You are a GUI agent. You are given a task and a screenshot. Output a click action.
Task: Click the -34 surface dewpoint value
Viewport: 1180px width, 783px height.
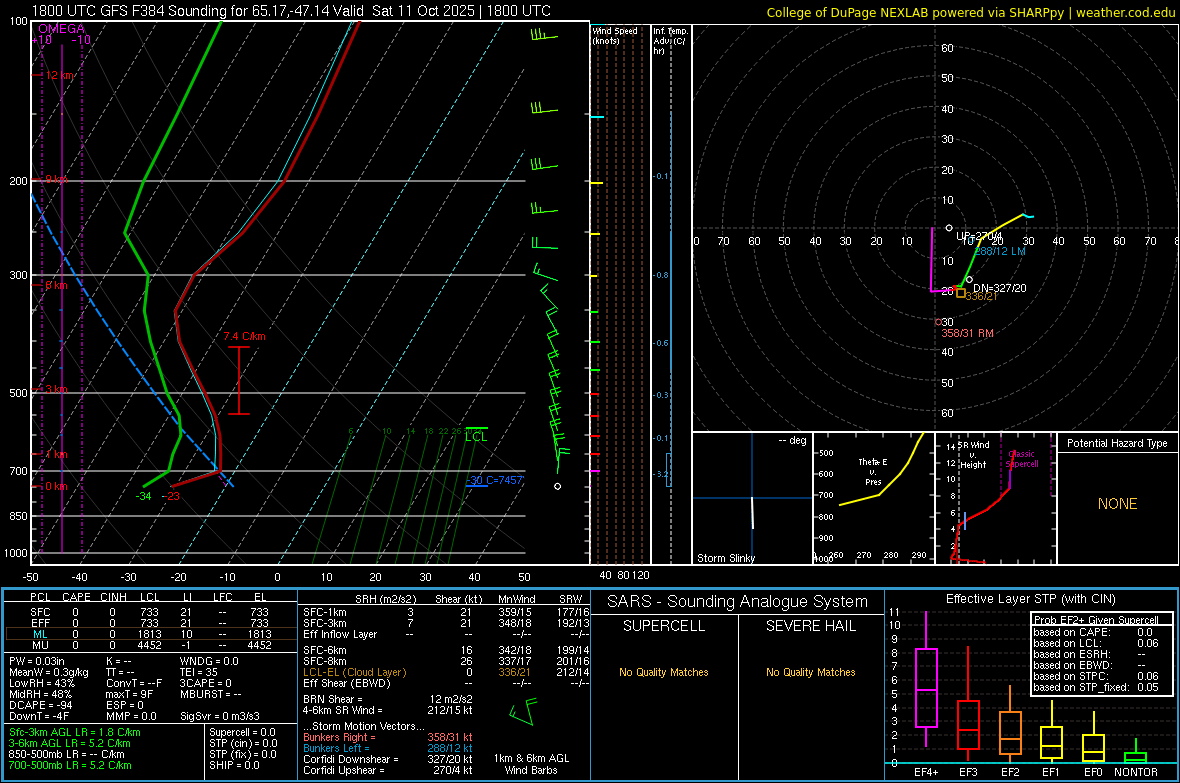[x=144, y=496]
